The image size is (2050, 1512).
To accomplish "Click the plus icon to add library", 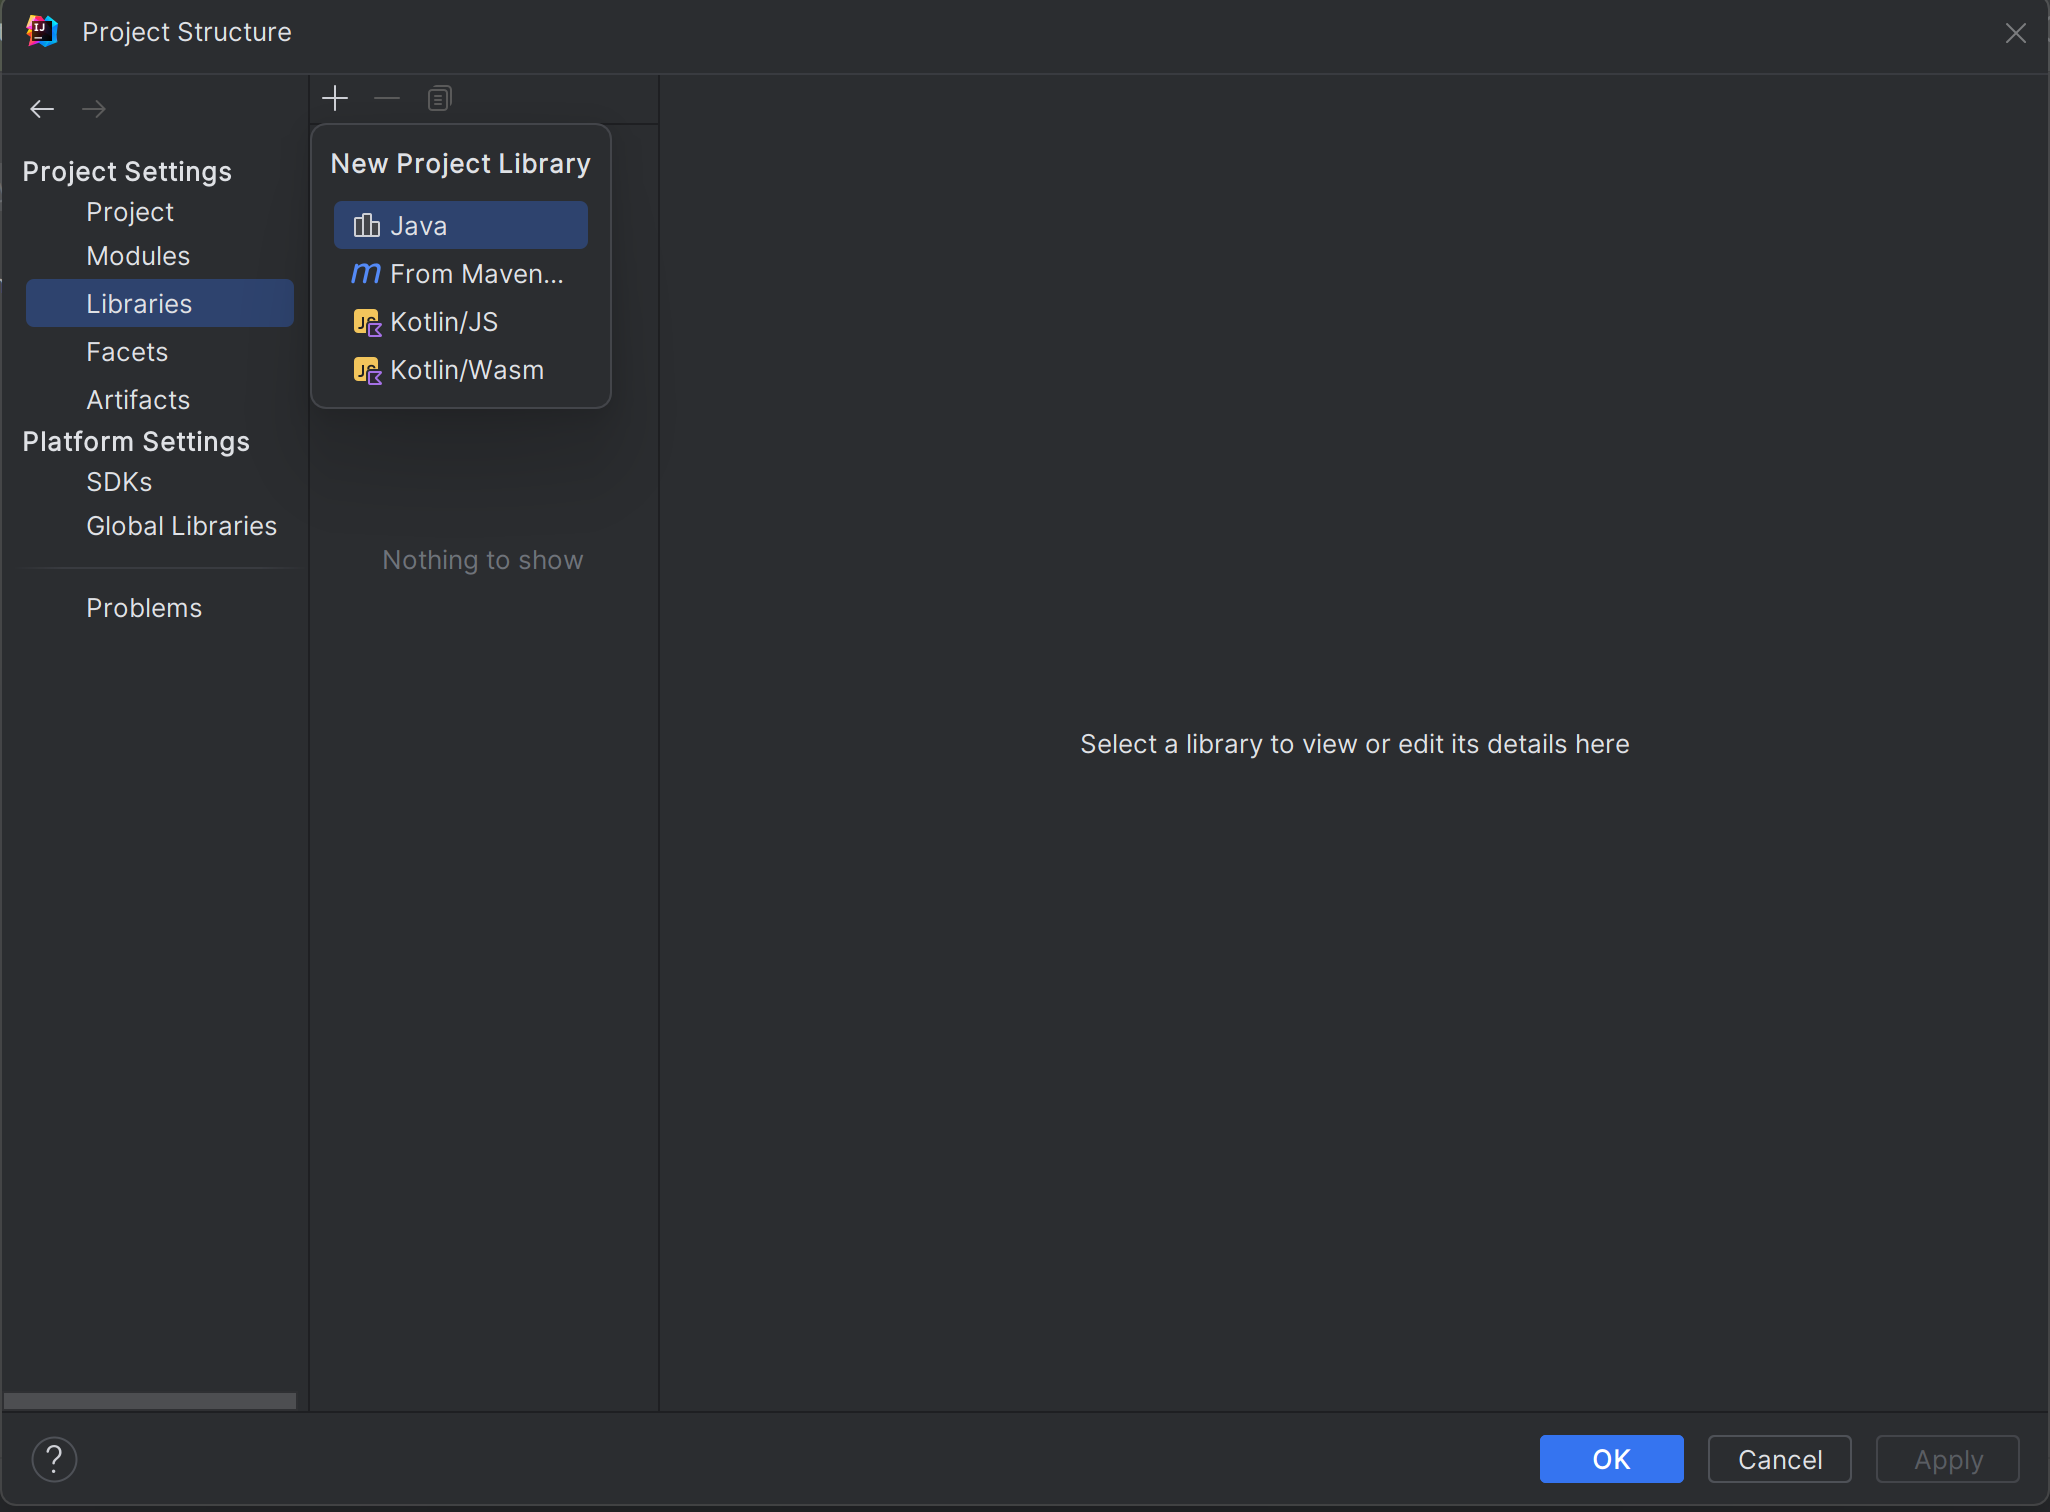I will coord(335,98).
